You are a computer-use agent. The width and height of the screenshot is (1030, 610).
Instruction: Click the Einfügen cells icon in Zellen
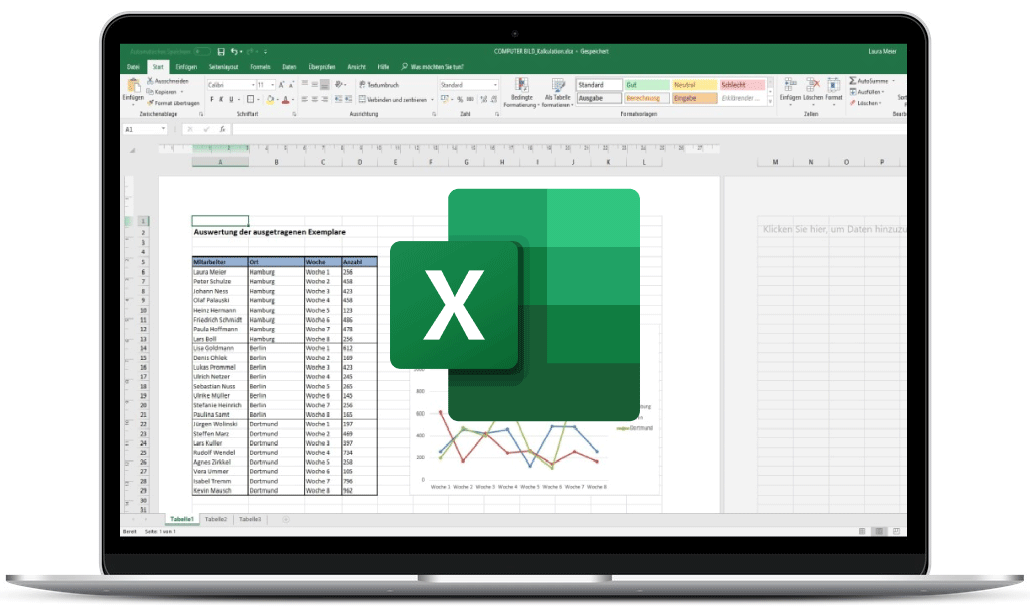tap(790, 85)
